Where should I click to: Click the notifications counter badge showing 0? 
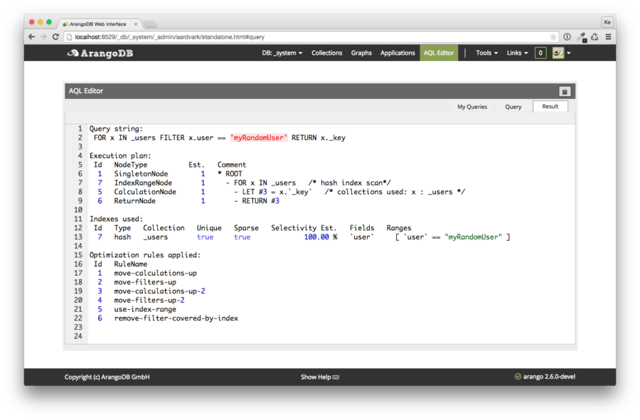(x=540, y=52)
